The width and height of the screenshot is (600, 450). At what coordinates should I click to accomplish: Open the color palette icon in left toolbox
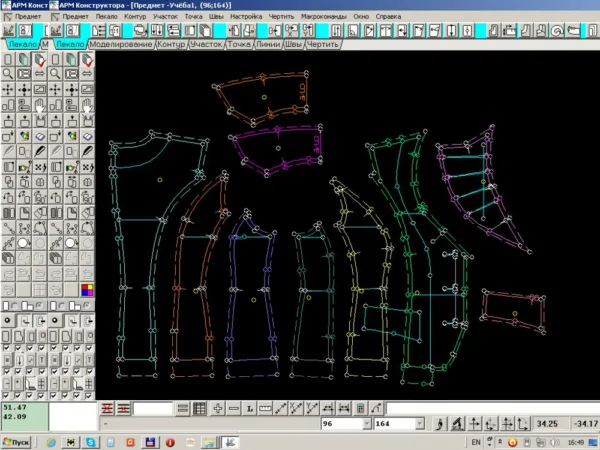[x=87, y=290]
